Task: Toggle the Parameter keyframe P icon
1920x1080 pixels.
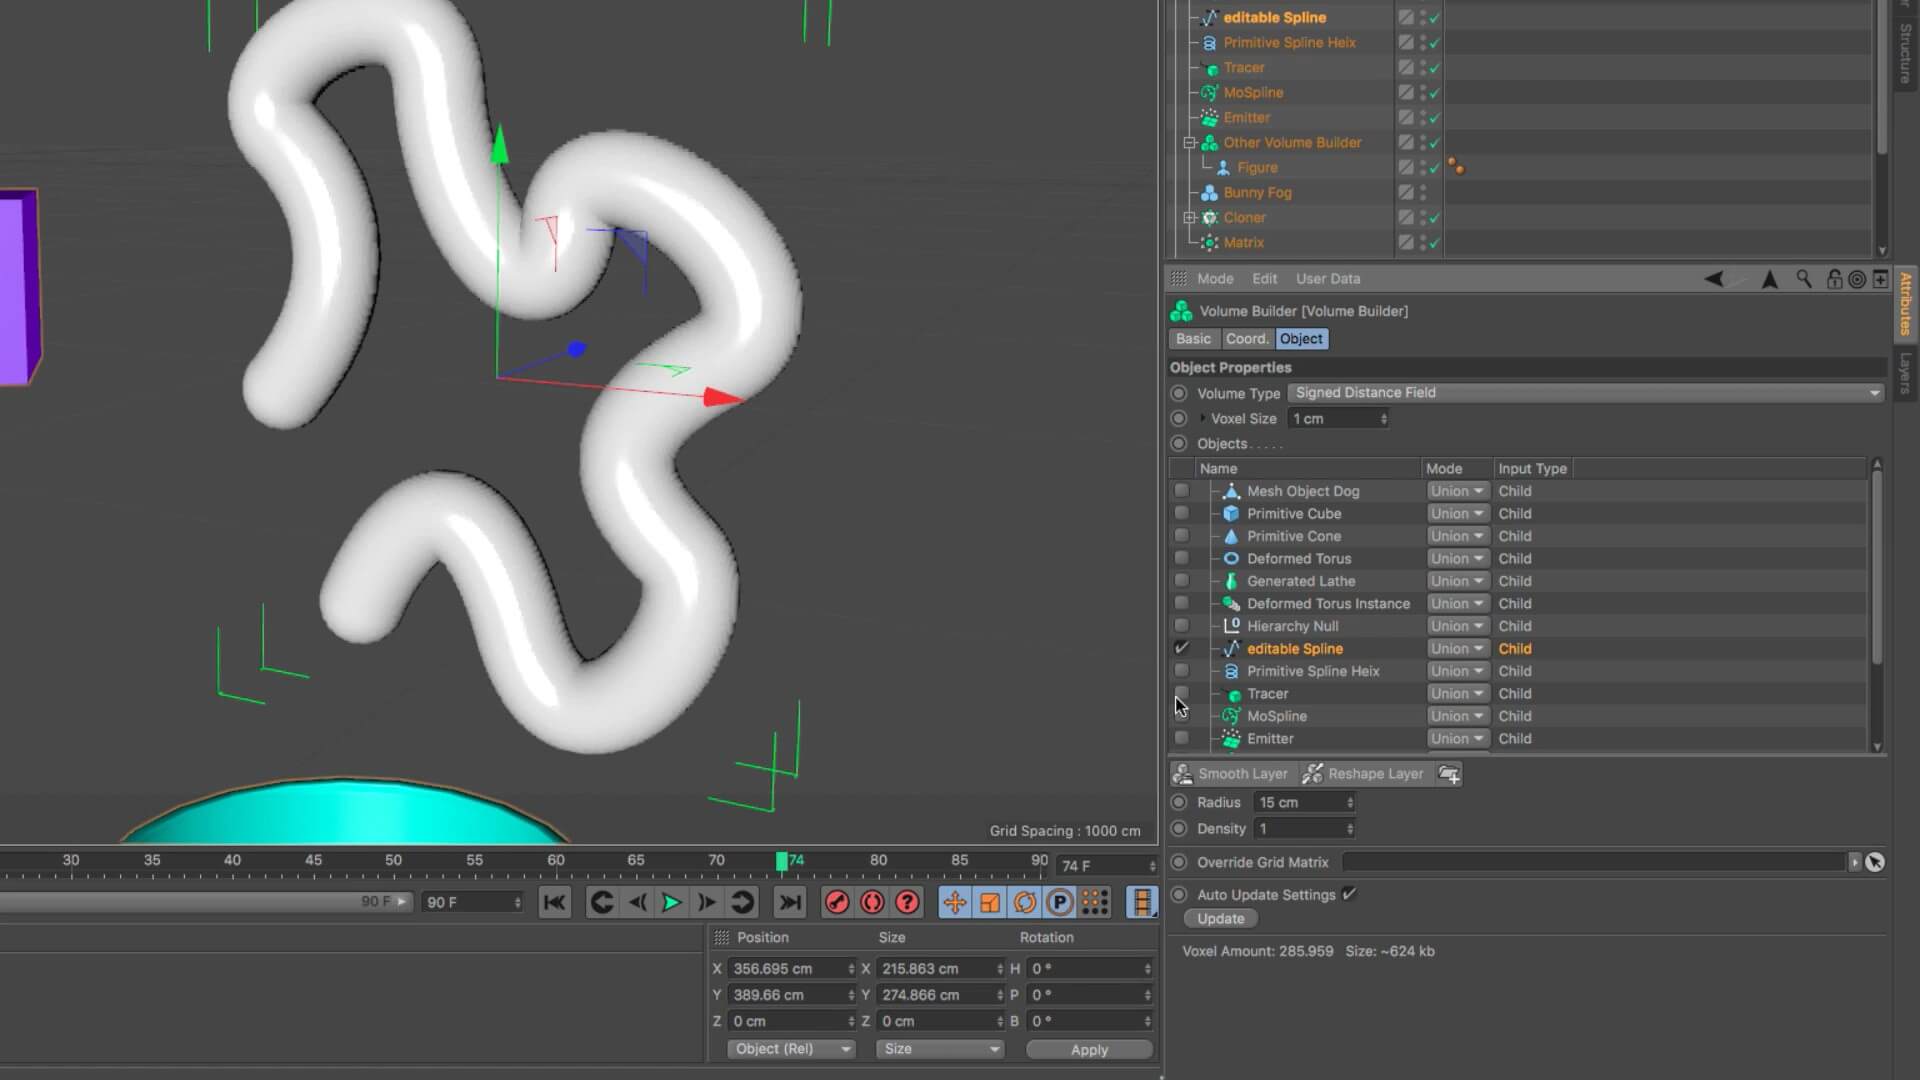Action: coord(1060,903)
